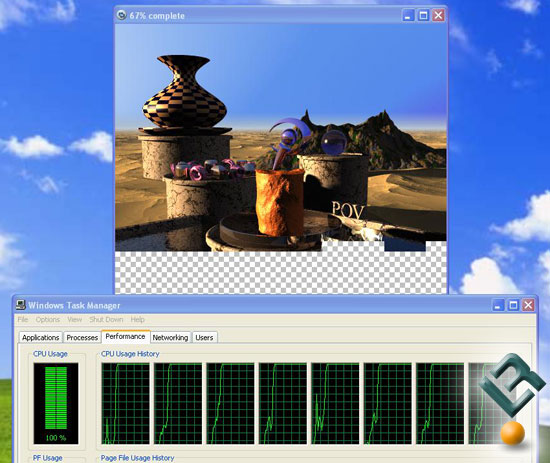Switch to the Applications tab
This screenshot has width=550, height=463.
click(x=40, y=337)
